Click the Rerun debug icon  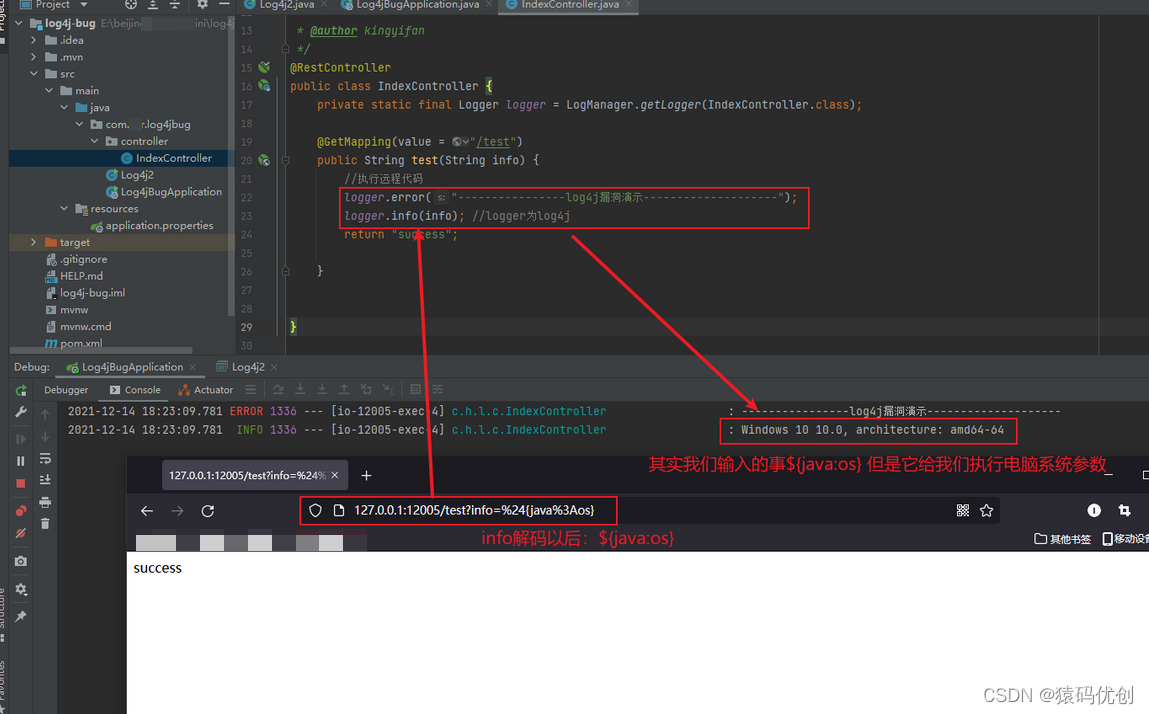tap(21, 391)
